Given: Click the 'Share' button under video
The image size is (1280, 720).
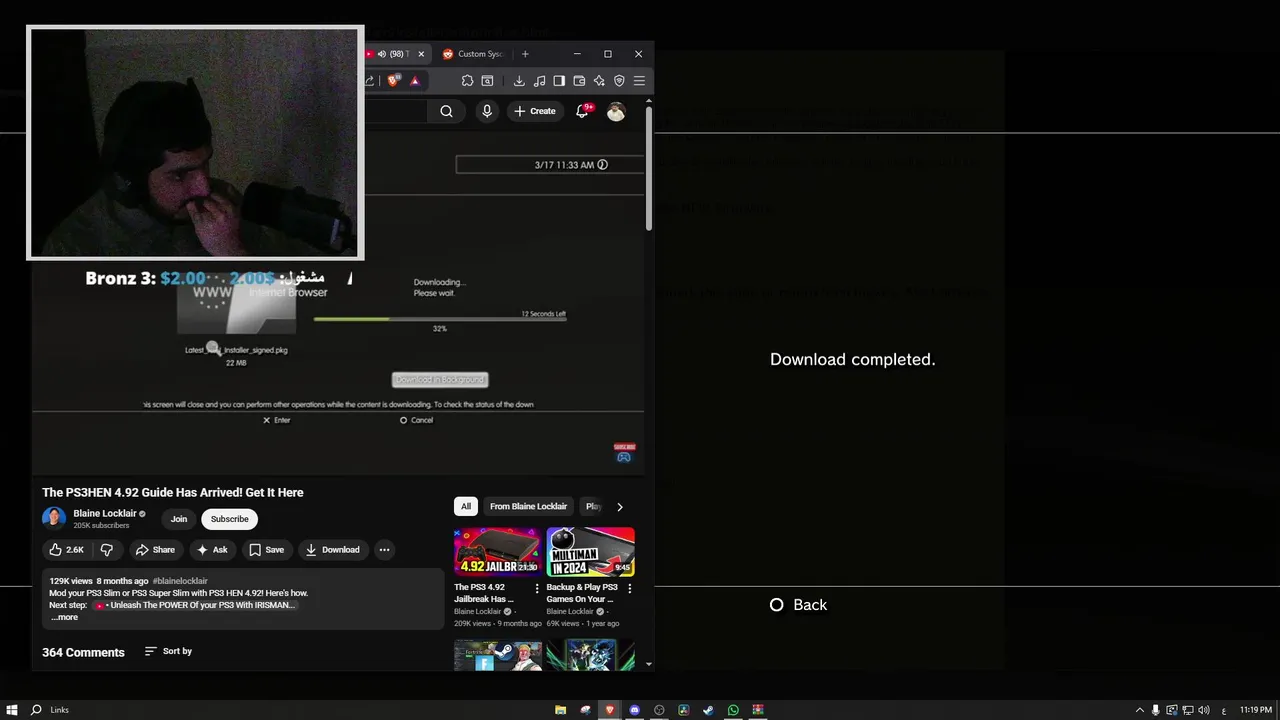Looking at the screenshot, I should click(155, 549).
